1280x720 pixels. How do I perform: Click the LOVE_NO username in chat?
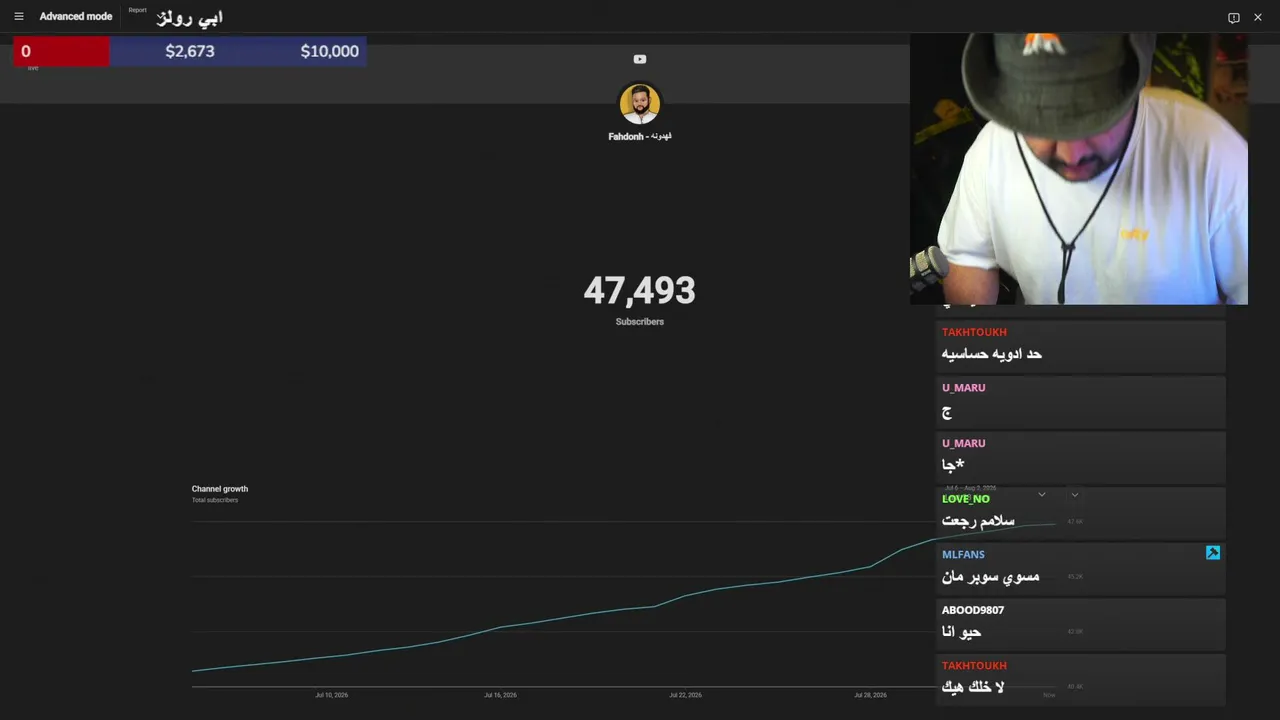(x=966, y=499)
